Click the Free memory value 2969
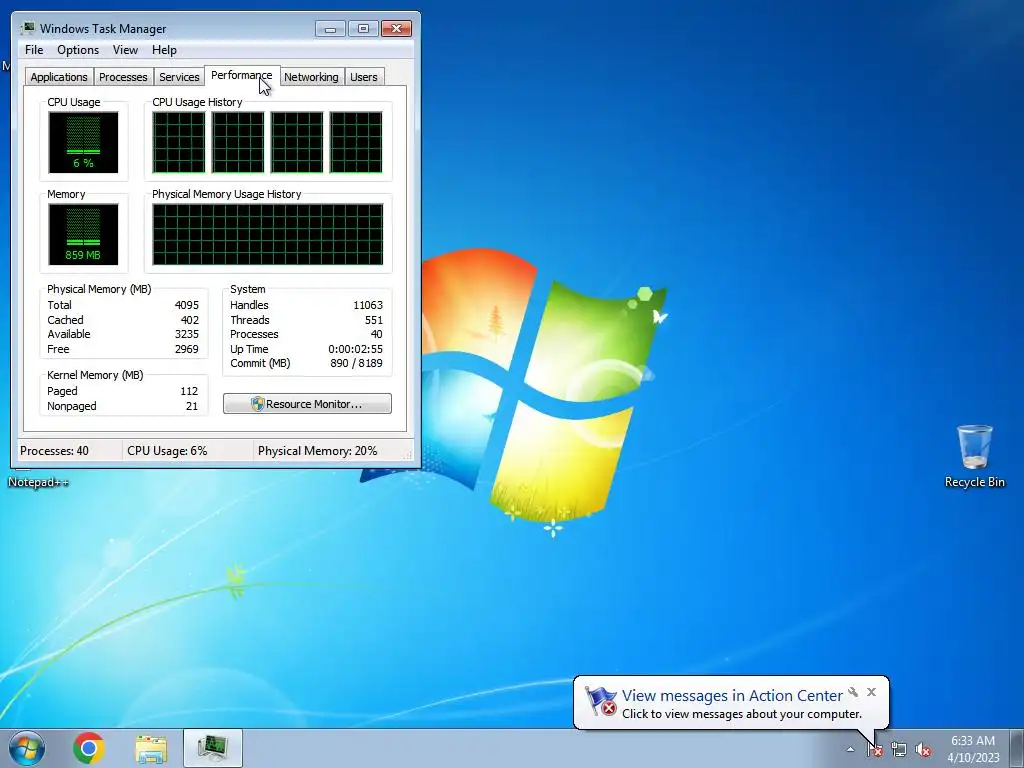This screenshot has width=1024, height=768. coord(187,349)
